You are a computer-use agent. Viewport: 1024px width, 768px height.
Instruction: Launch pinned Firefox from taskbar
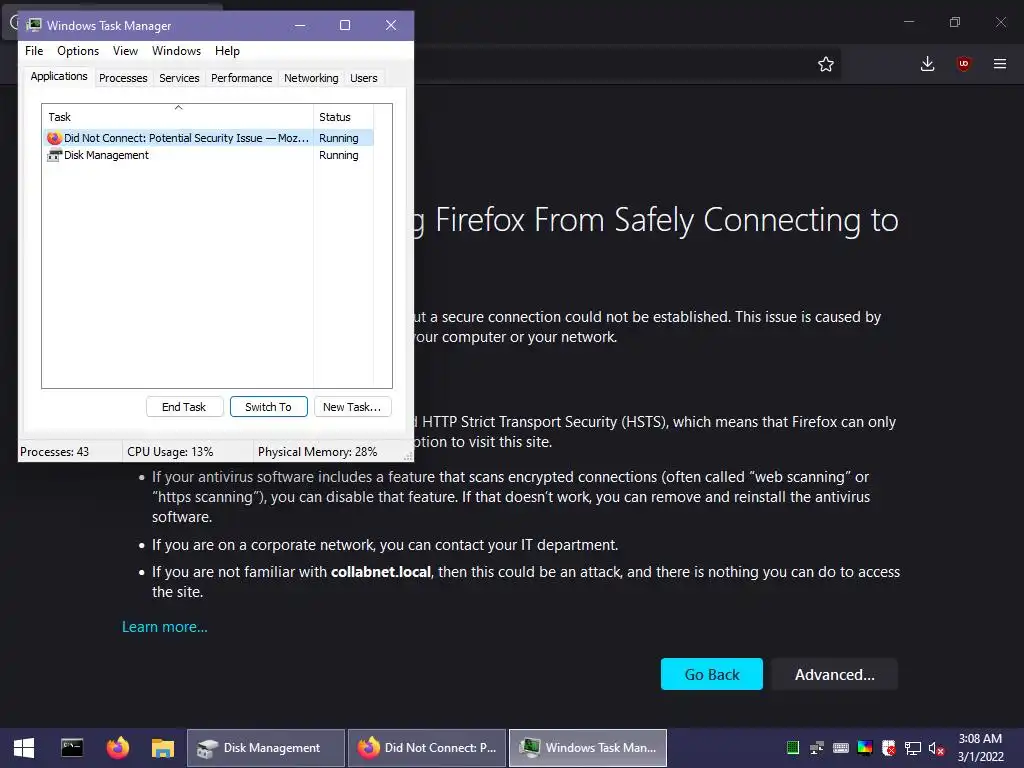118,748
